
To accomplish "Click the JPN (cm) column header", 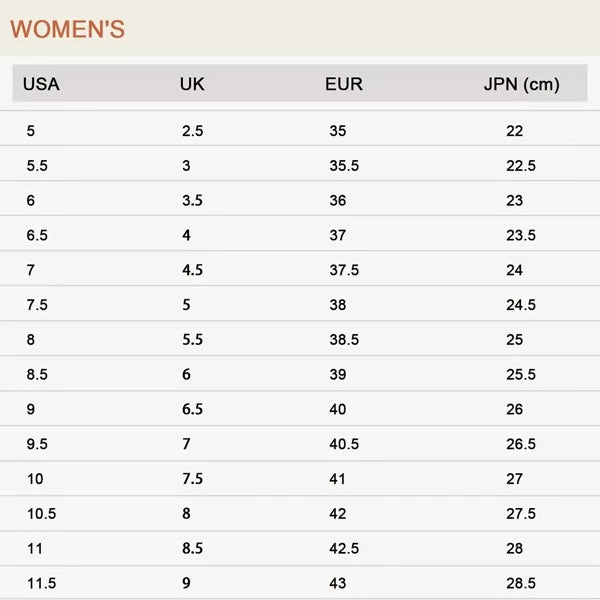I will coord(521,84).
